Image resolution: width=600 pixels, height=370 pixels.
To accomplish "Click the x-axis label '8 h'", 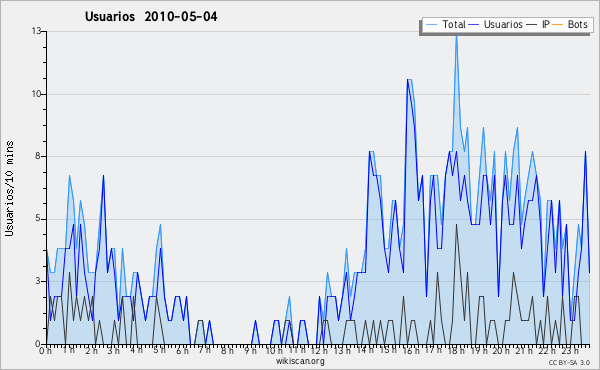I will pyautogui.click(x=227, y=350).
